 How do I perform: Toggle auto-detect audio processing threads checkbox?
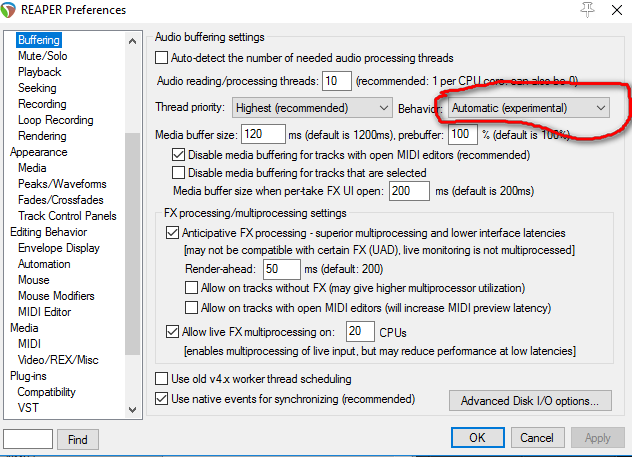(x=162, y=58)
